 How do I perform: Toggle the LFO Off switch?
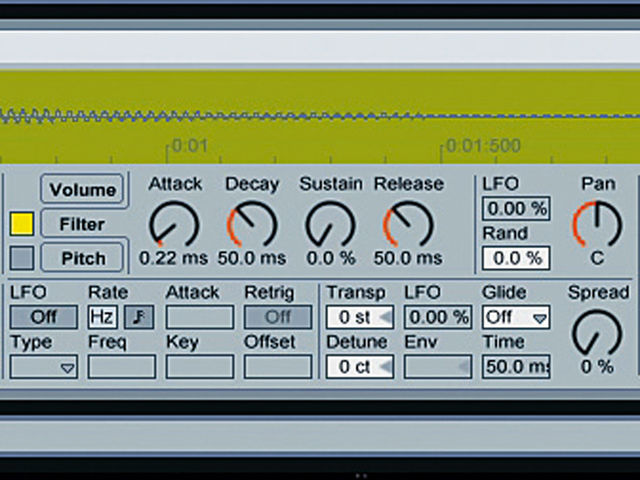[x=44, y=317]
